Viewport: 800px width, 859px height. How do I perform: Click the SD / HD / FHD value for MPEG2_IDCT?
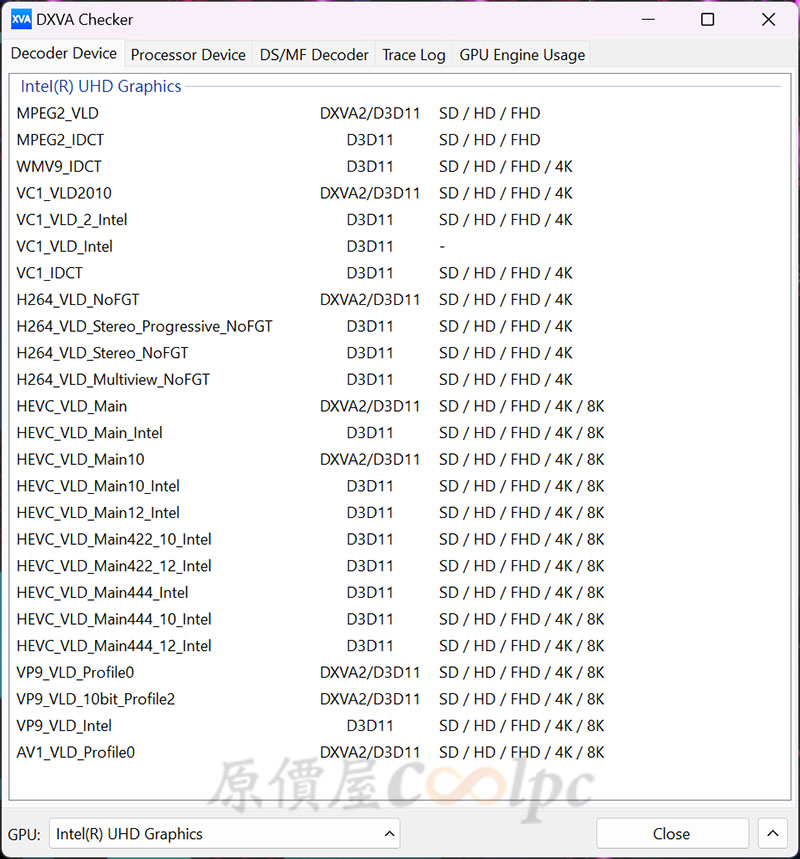(x=489, y=140)
